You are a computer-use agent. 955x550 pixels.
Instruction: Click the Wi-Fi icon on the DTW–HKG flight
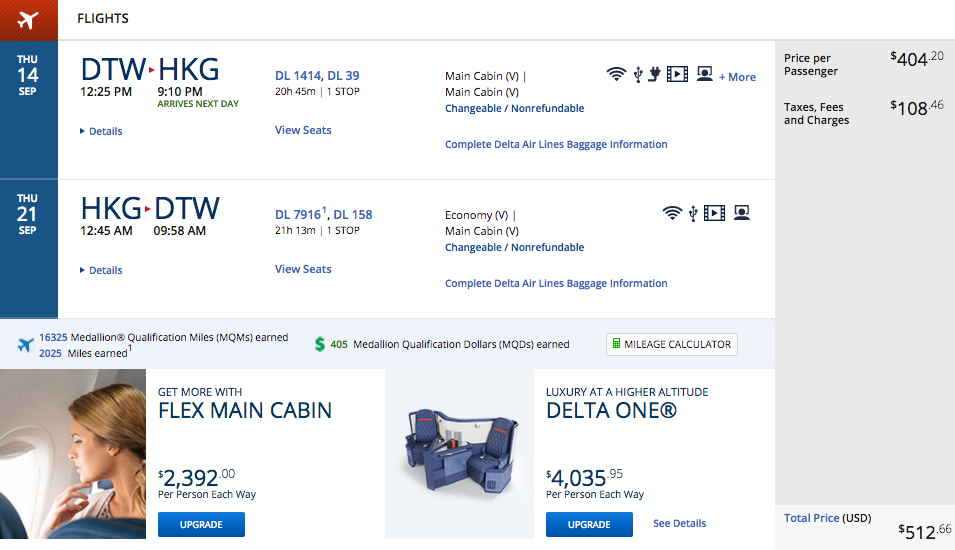coord(616,74)
